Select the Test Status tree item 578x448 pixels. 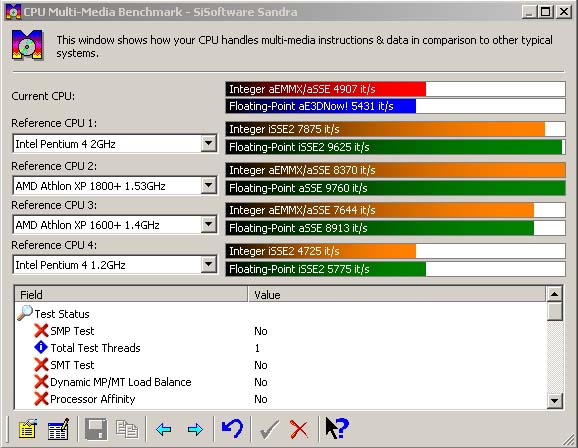62,314
